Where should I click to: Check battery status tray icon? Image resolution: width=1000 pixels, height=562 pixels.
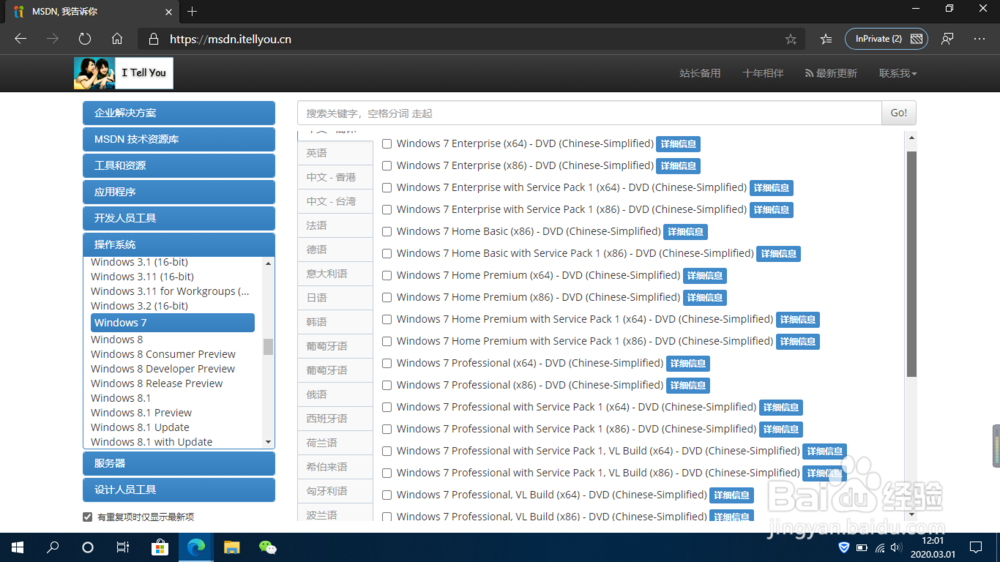(x=862, y=547)
